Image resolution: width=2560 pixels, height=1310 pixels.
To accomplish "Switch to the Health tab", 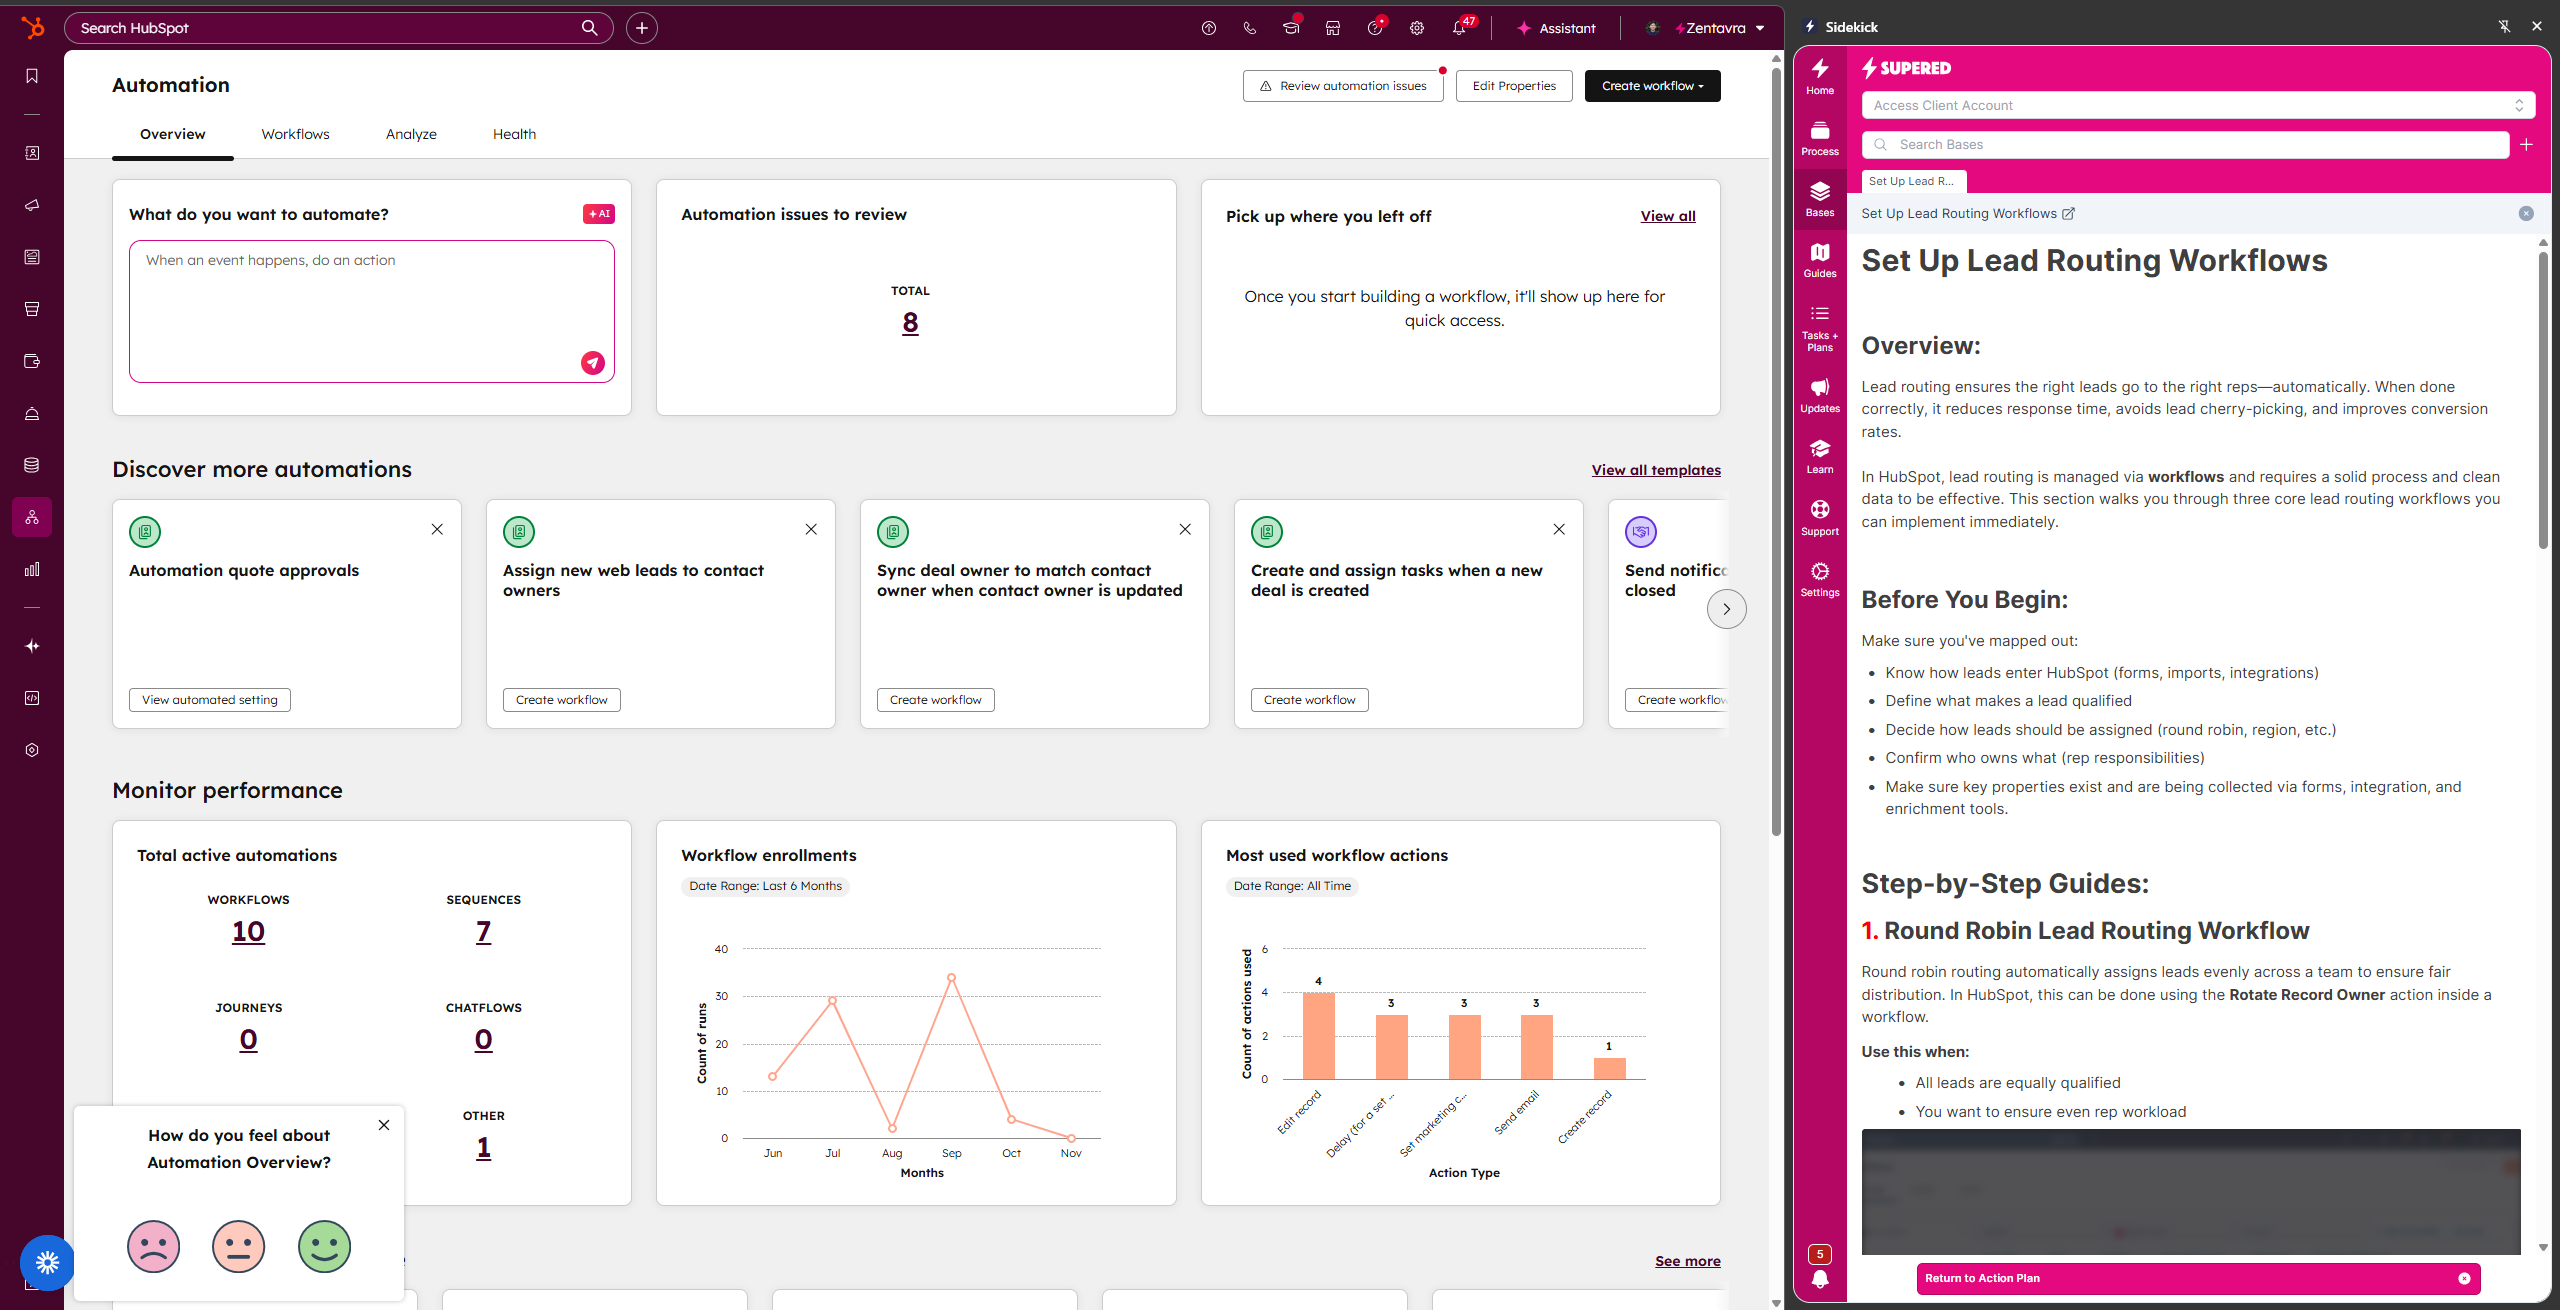I will click(x=514, y=134).
